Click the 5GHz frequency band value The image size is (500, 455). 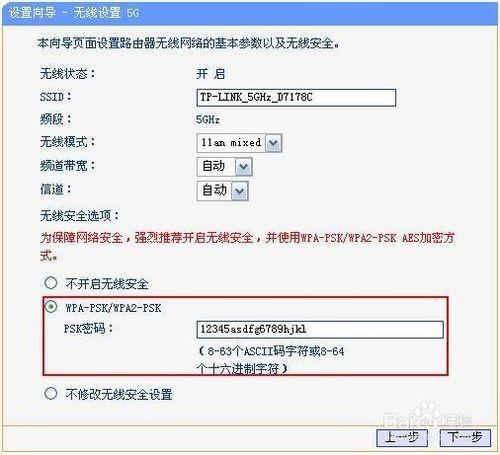(x=208, y=120)
